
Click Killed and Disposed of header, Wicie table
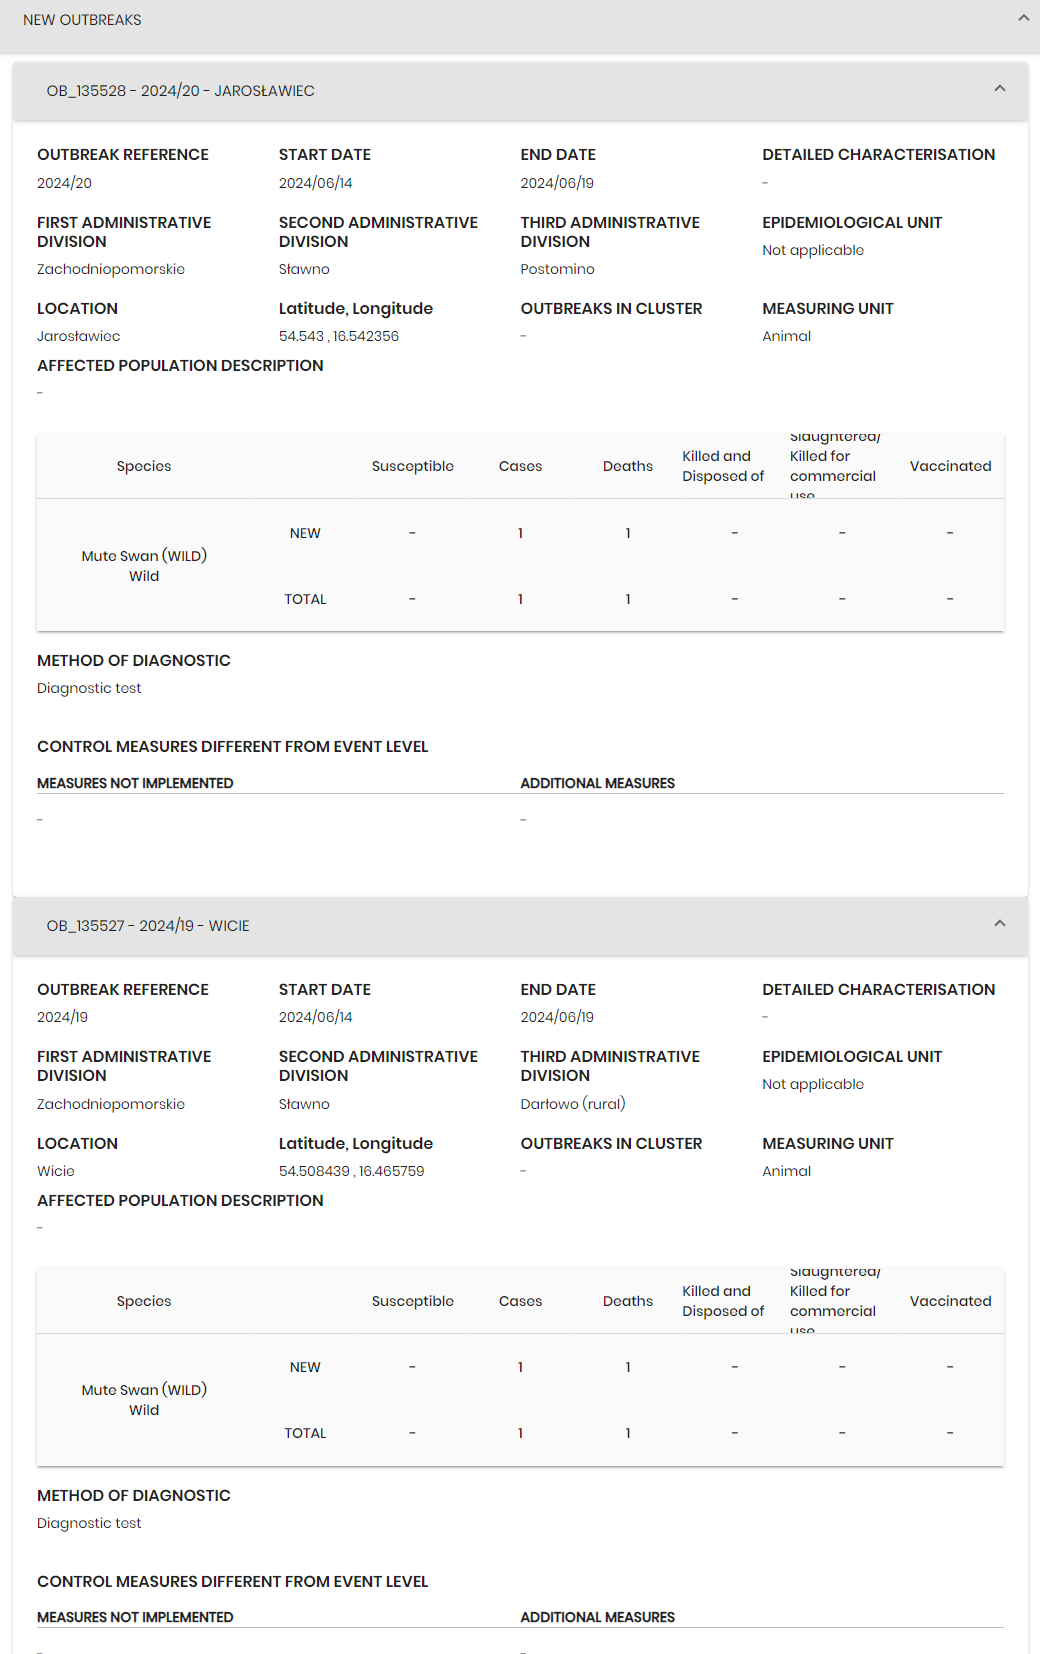point(722,1301)
